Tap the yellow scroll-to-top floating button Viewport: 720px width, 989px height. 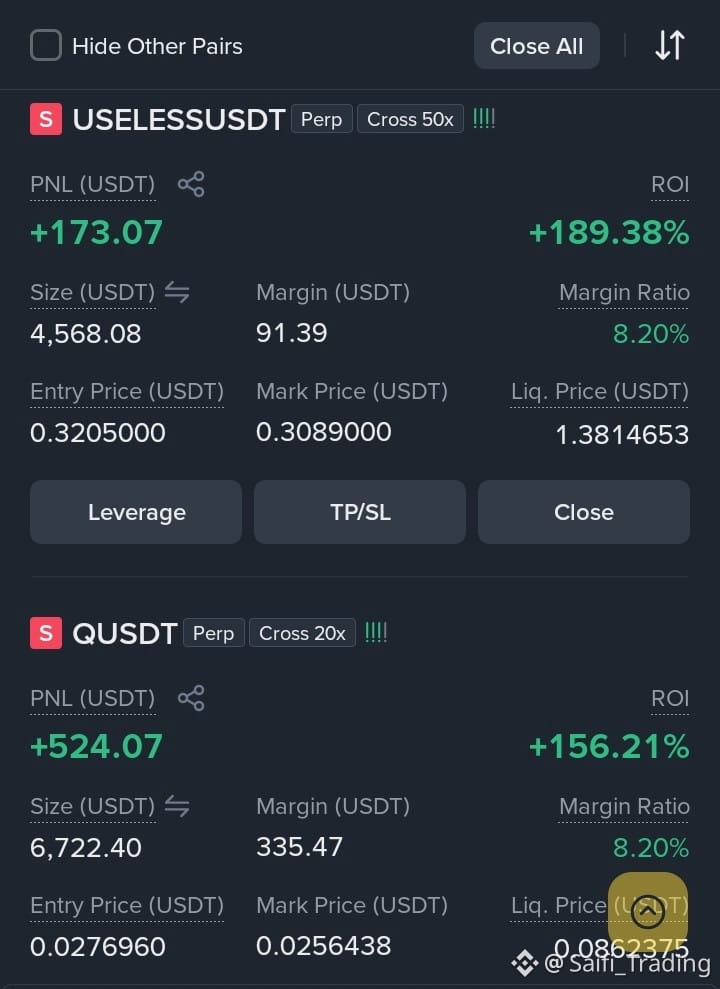pos(647,911)
